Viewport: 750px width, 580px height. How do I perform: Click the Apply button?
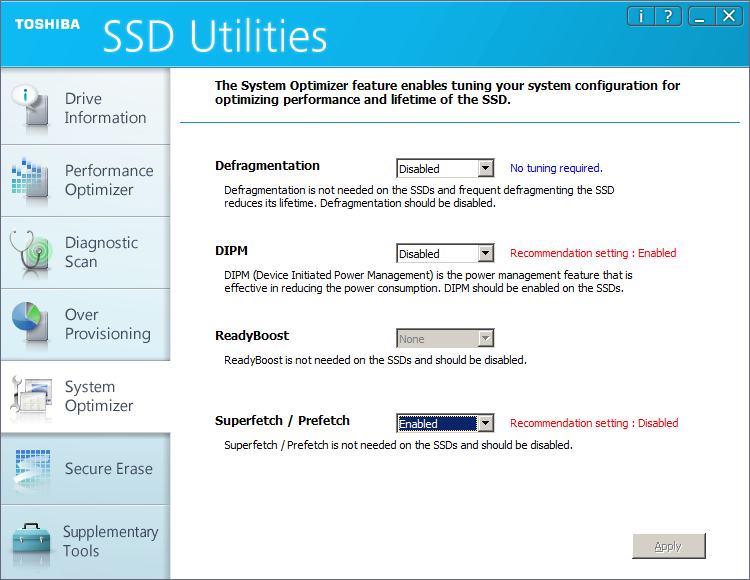click(x=668, y=546)
